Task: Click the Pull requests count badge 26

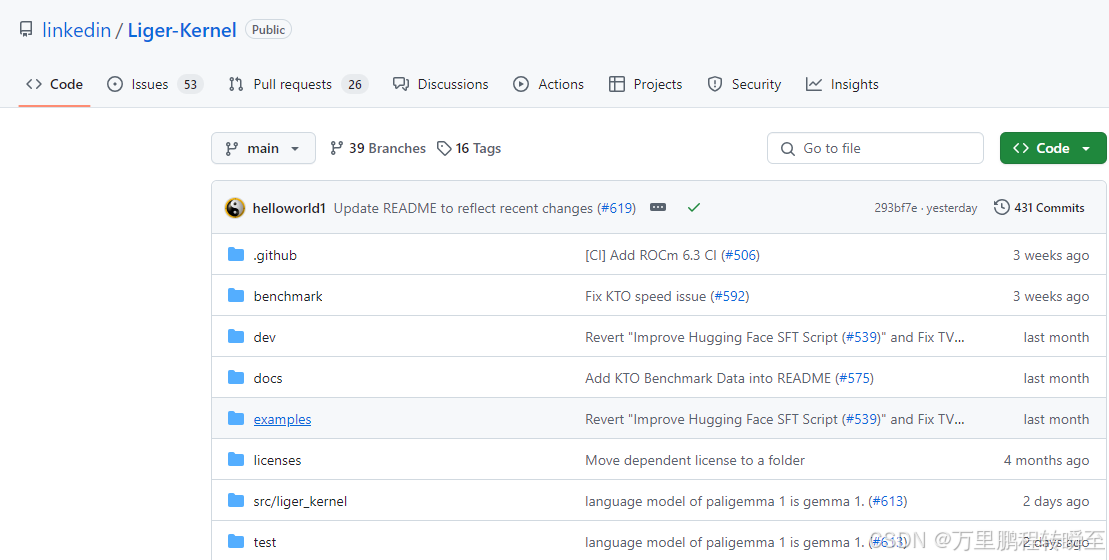Action: 355,84
